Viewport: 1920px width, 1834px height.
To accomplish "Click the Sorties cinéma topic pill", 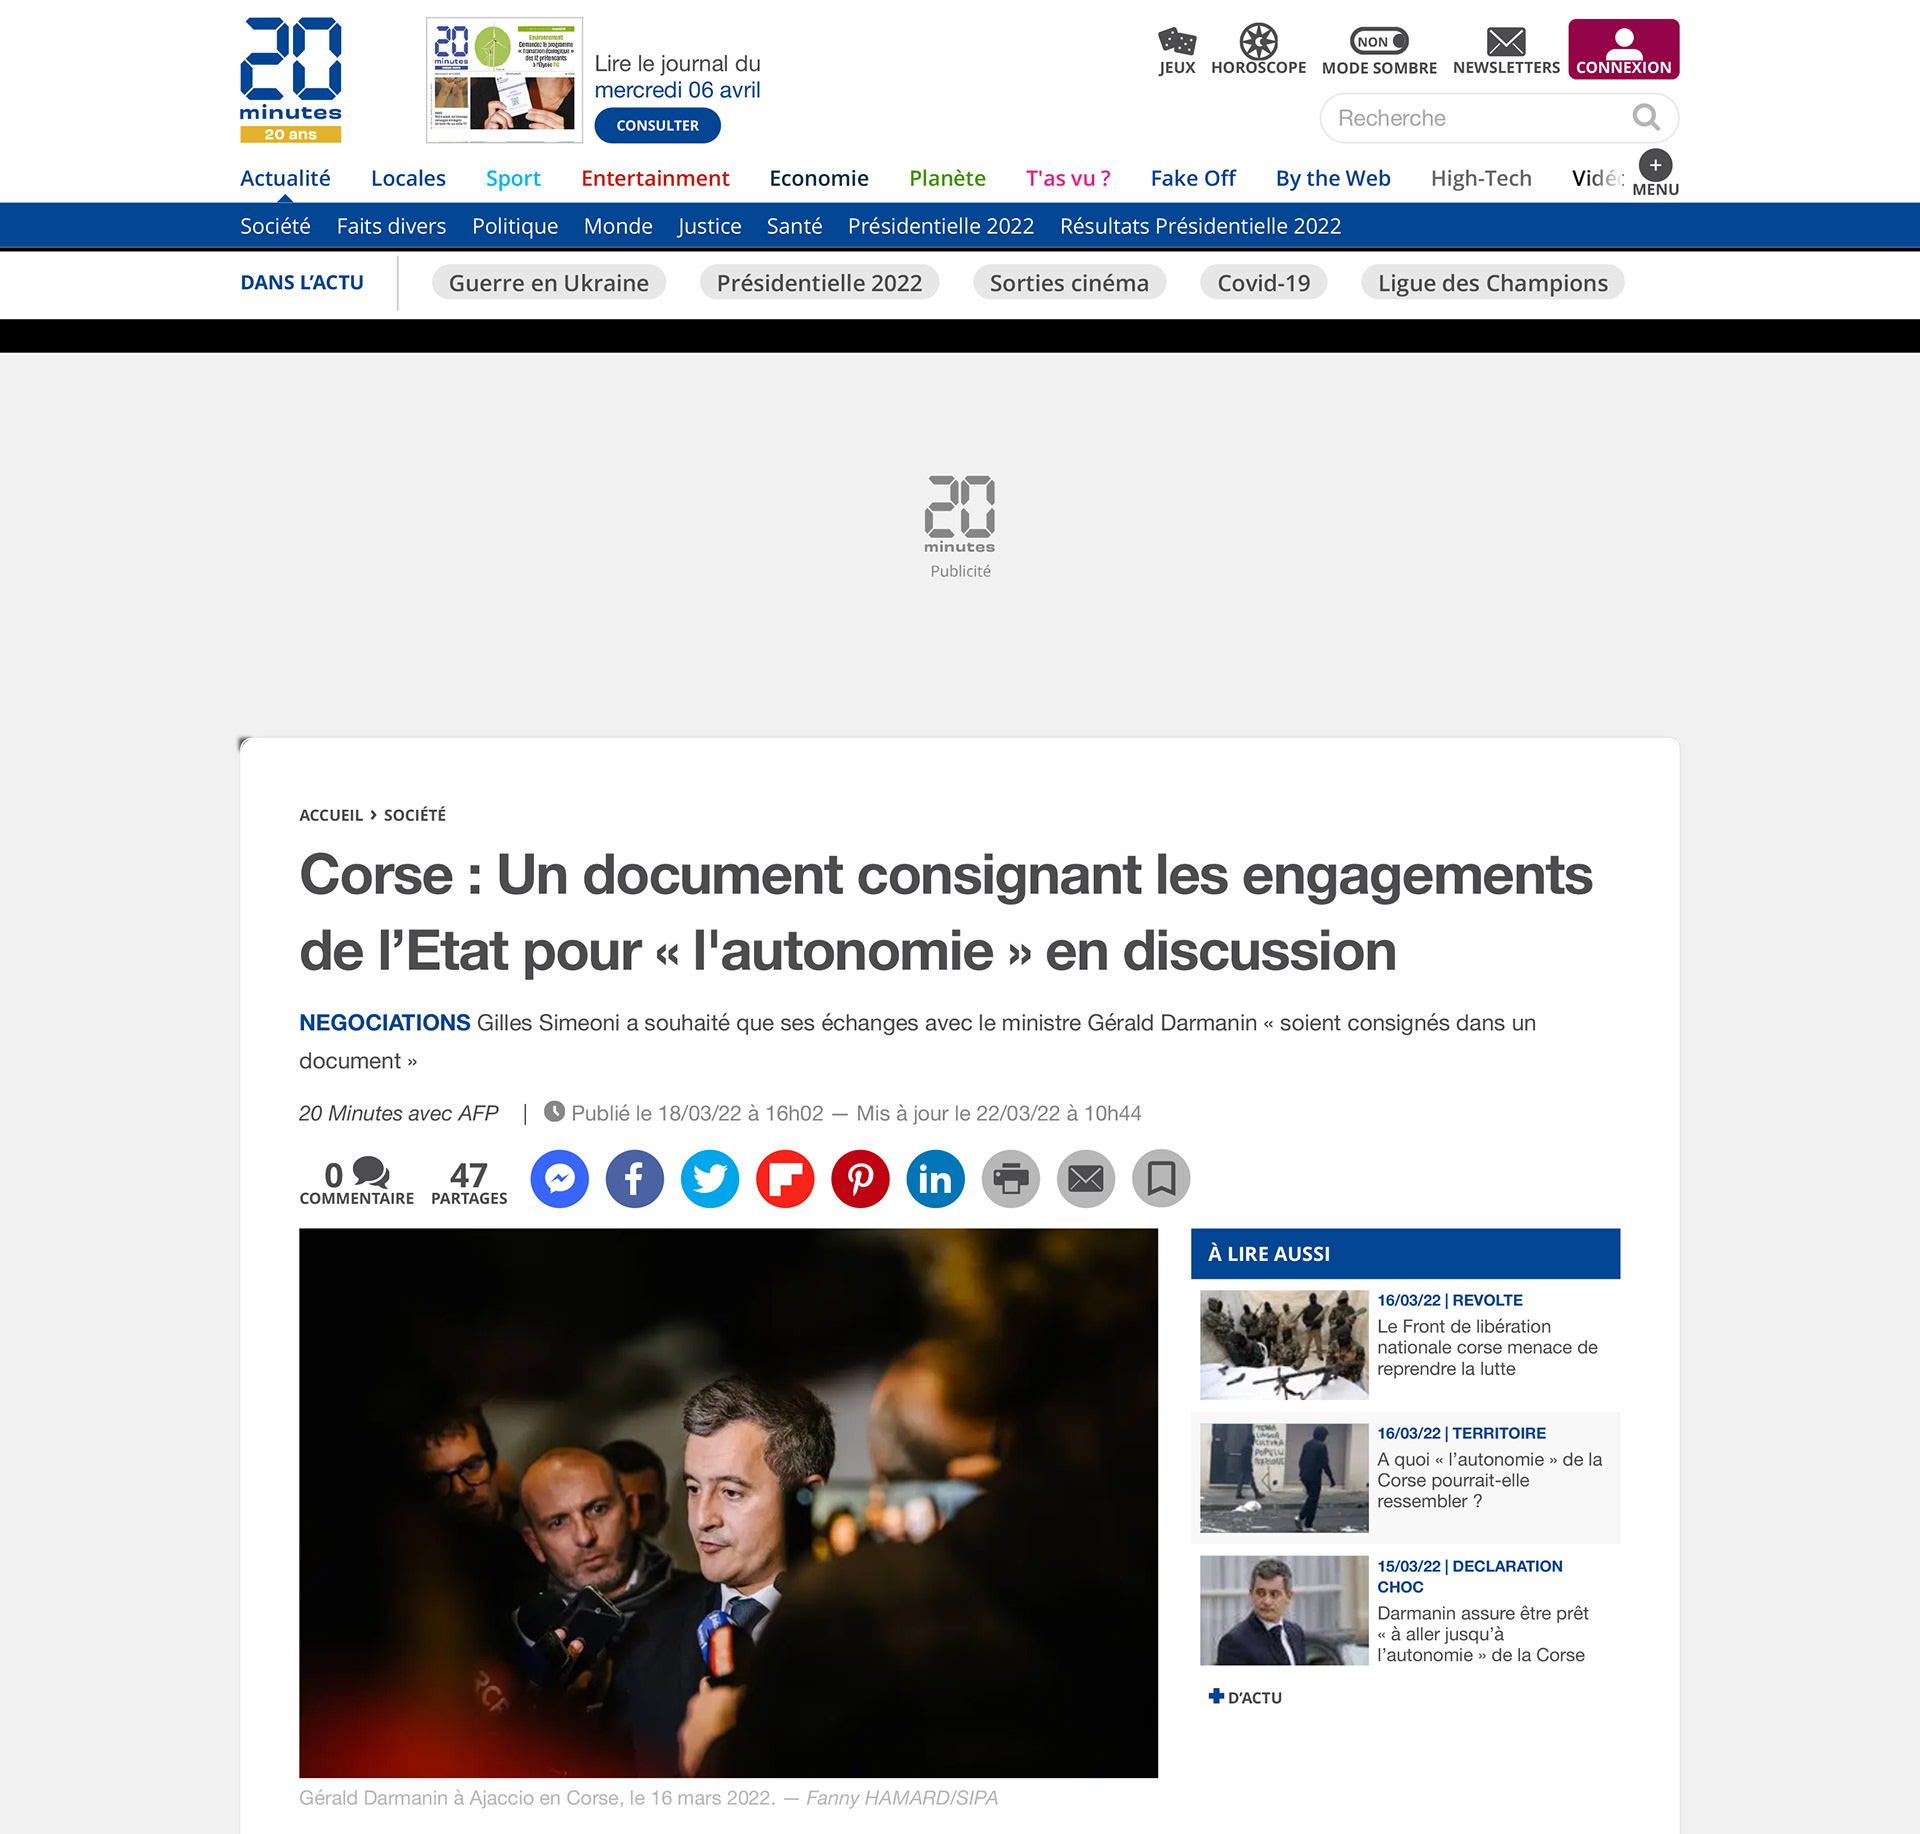I will (1069, 283).
